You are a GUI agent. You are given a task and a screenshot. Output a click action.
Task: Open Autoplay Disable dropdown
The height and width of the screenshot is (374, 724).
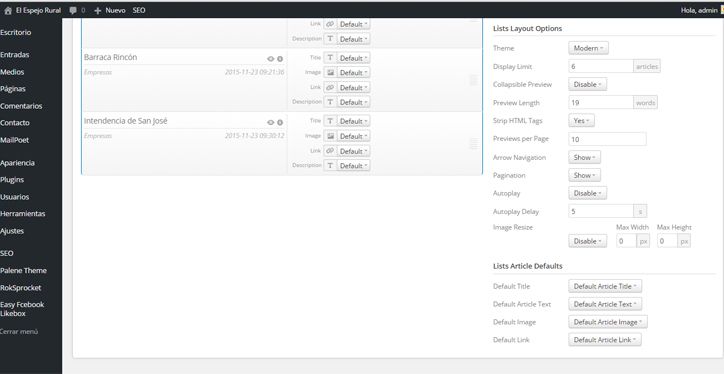[587, 193]
